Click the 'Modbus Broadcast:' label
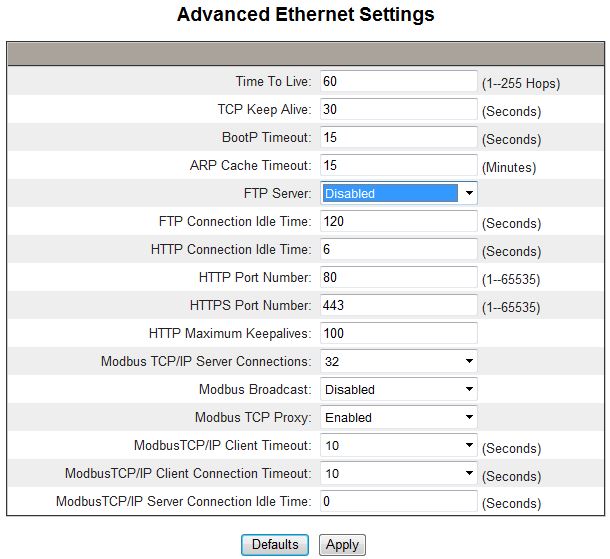 (x=255, y=389)
